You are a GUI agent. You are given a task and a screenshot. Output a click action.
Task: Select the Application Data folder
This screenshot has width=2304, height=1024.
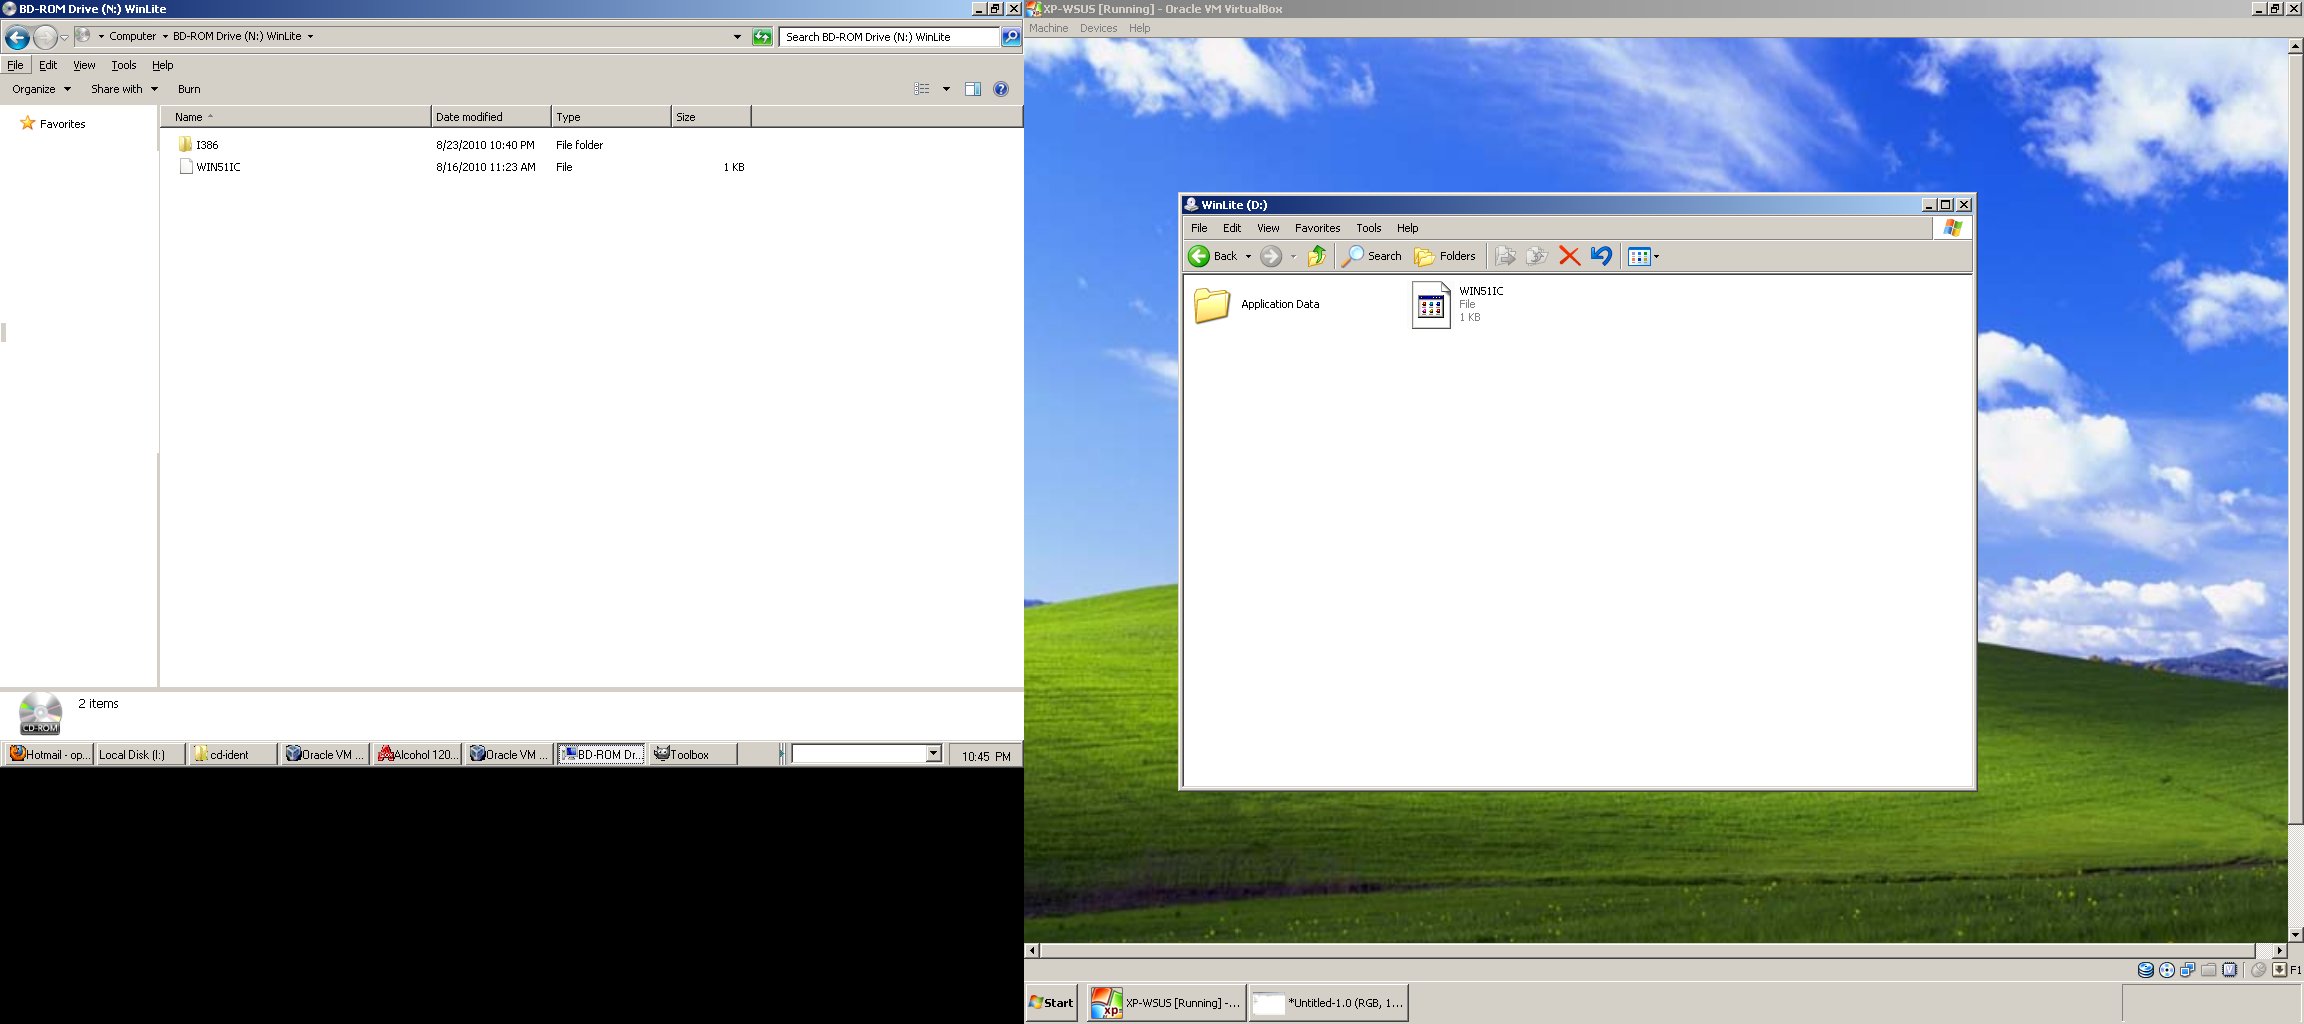click(1257, 304)
